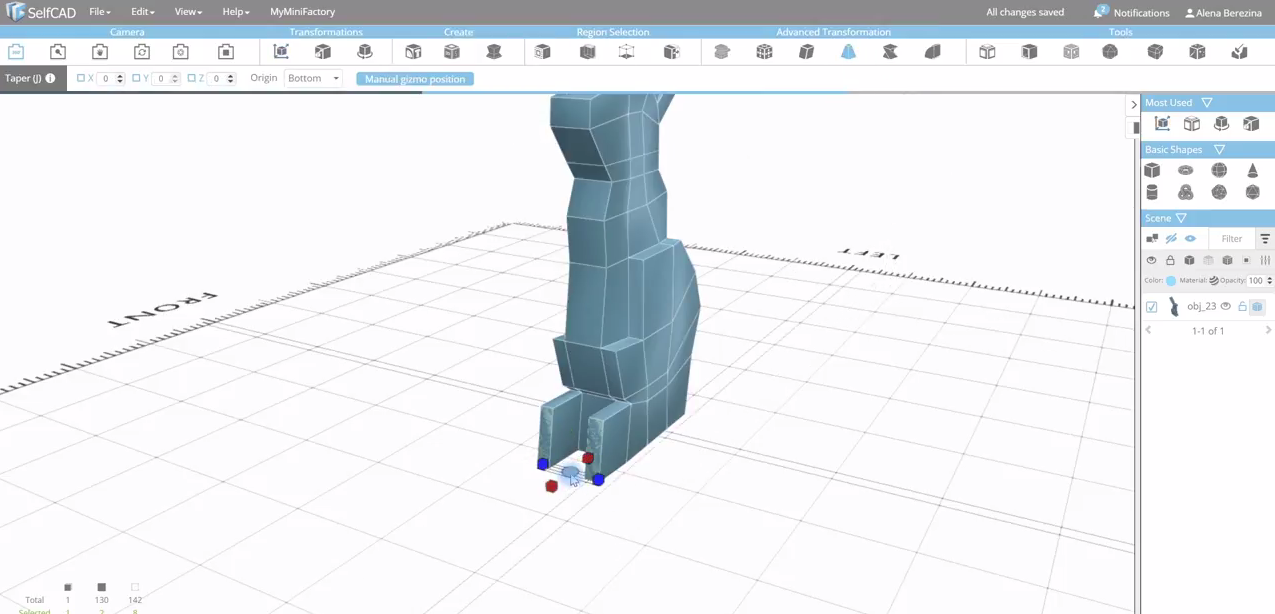Toggle visibility eye of obj_23
The height and width of the screenshot is (614, 1275).
point(1226,307)
